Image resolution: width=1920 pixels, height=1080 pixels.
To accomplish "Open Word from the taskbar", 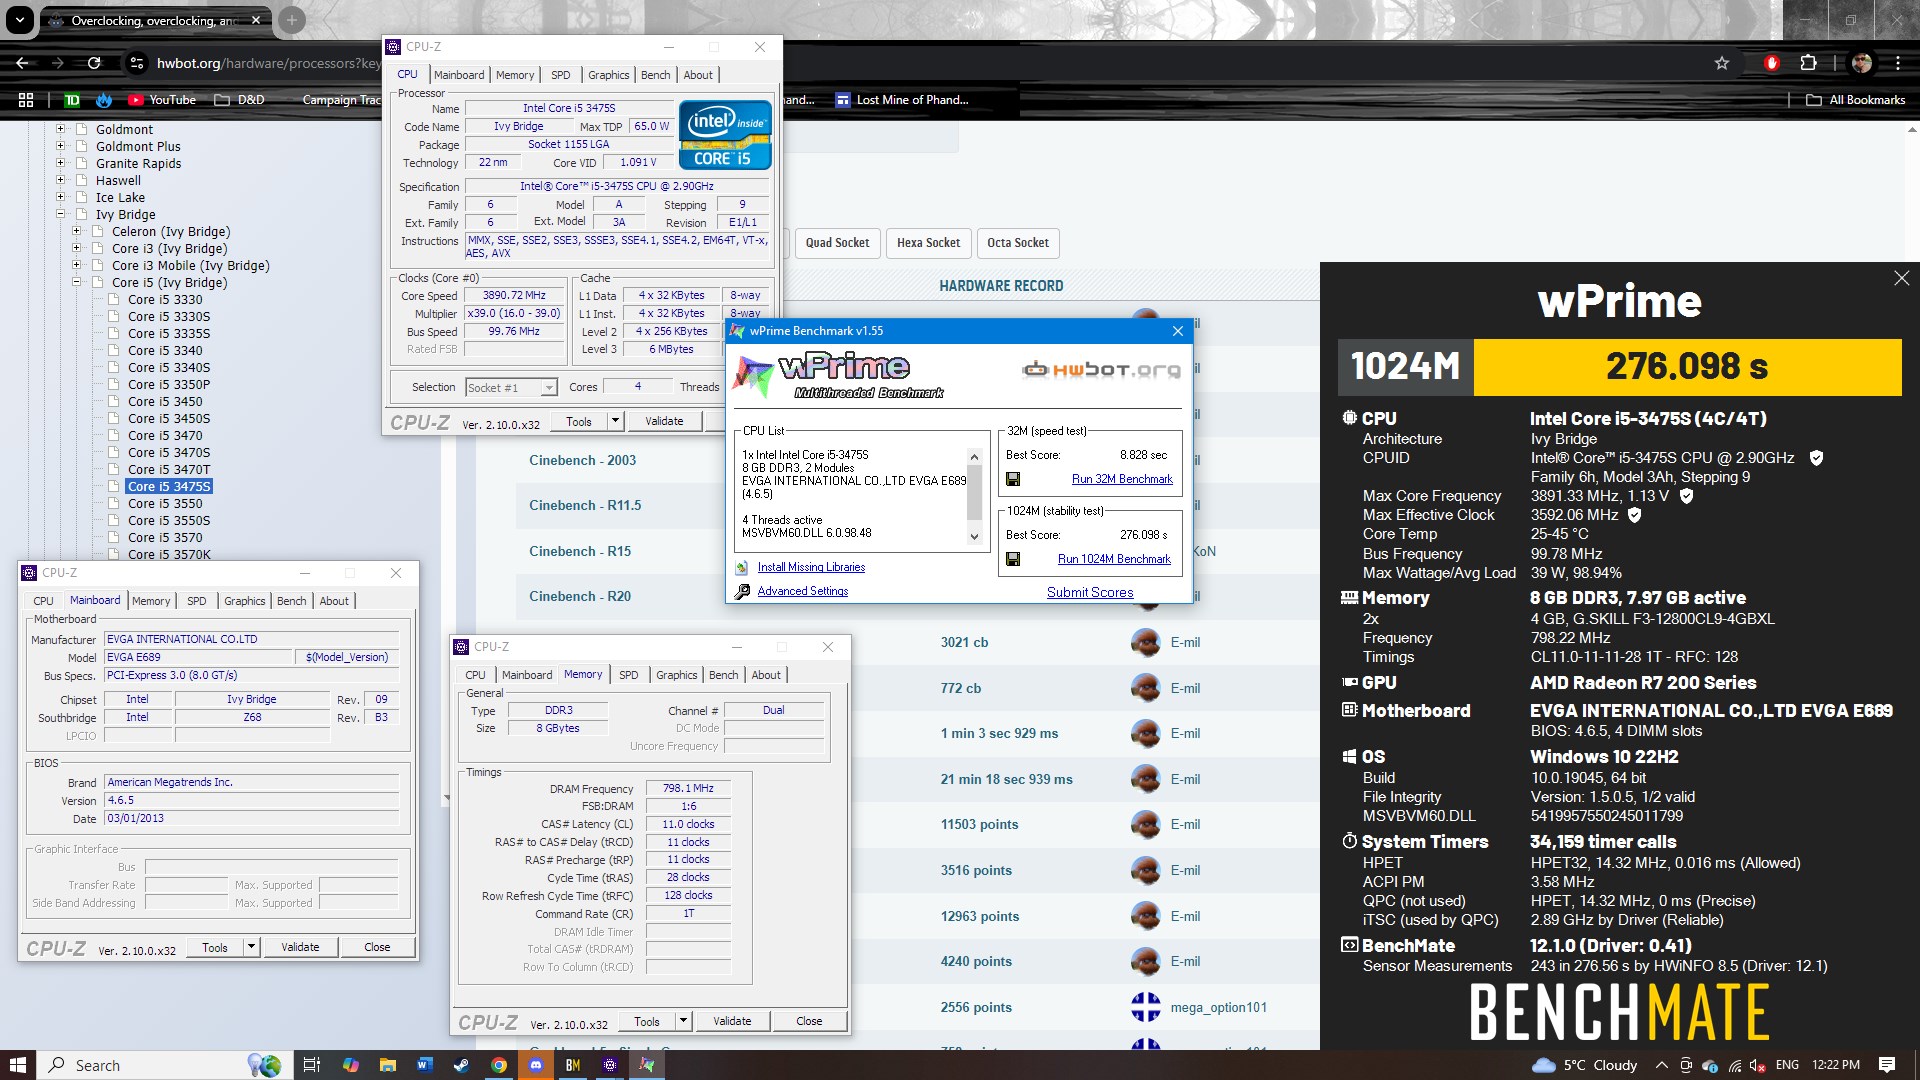I will pyautogui.click(x=424, y=1065).
